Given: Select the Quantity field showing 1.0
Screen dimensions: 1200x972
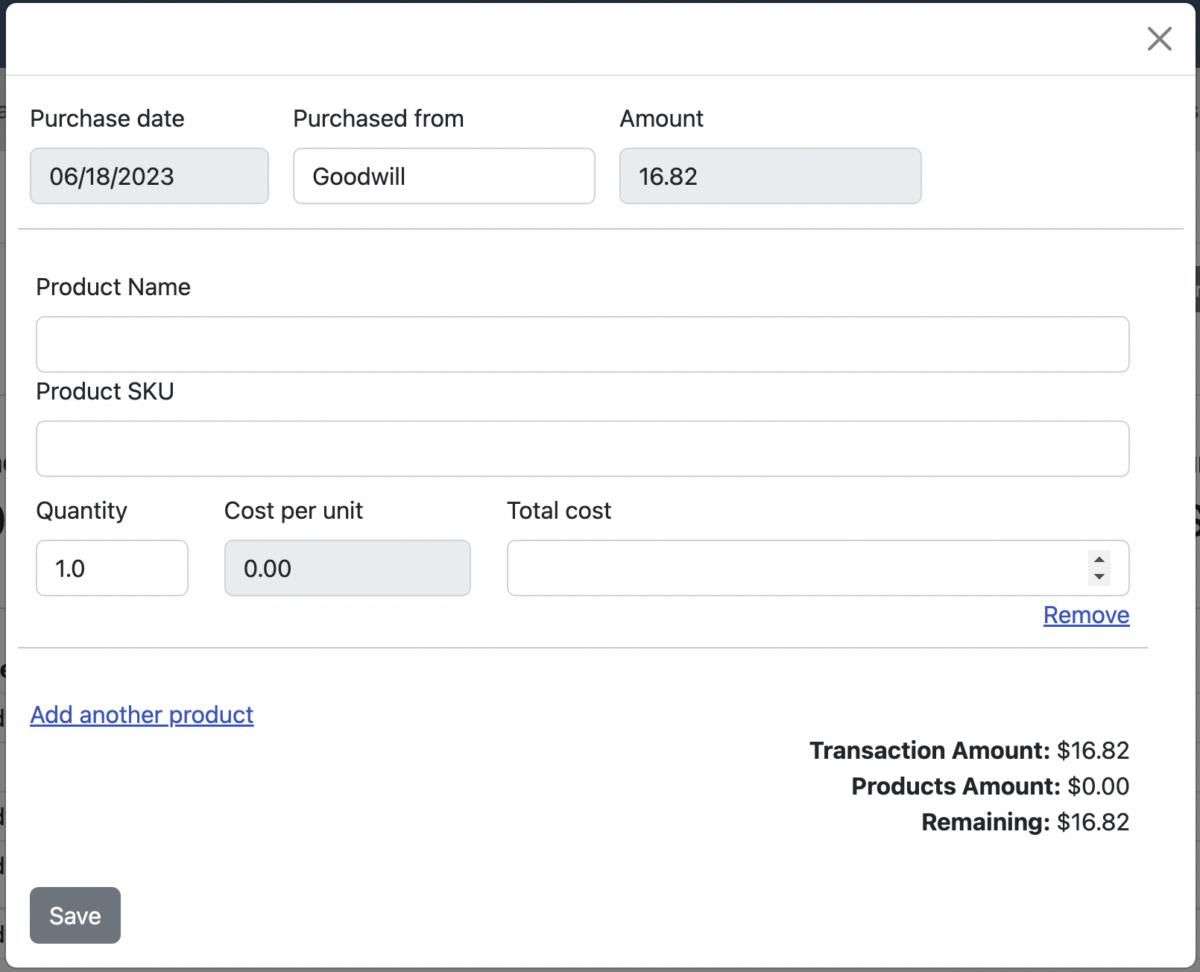Looking at the screenshot, I should [111, 568].
